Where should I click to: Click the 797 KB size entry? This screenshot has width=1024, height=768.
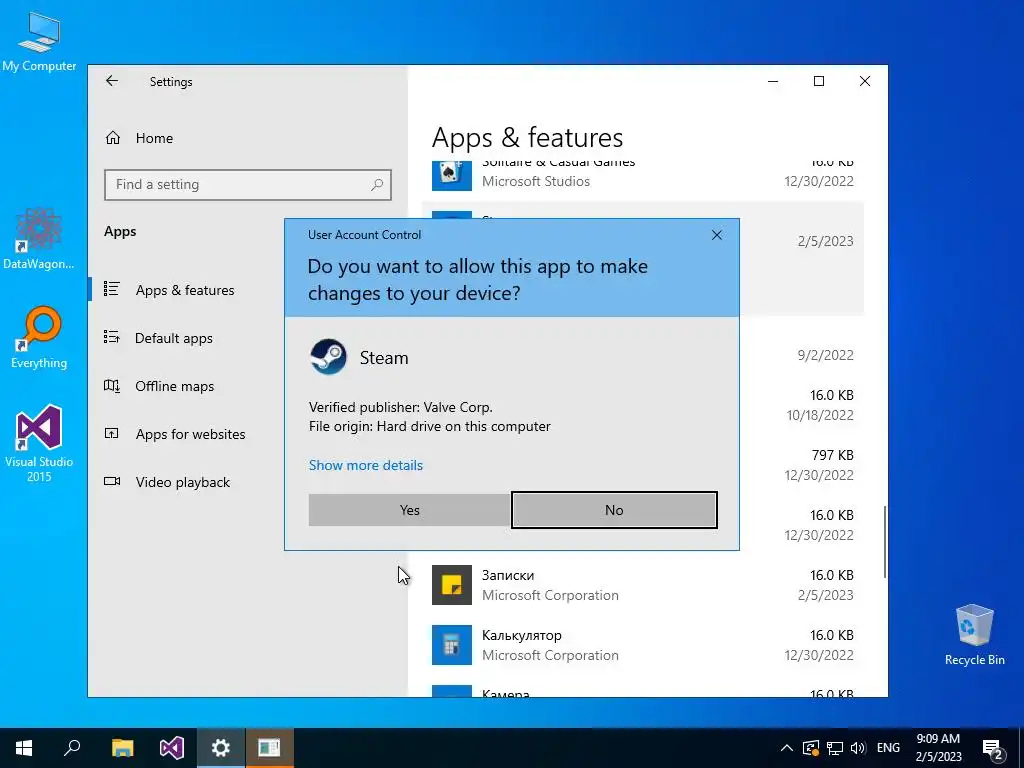(x=832, y=455)
